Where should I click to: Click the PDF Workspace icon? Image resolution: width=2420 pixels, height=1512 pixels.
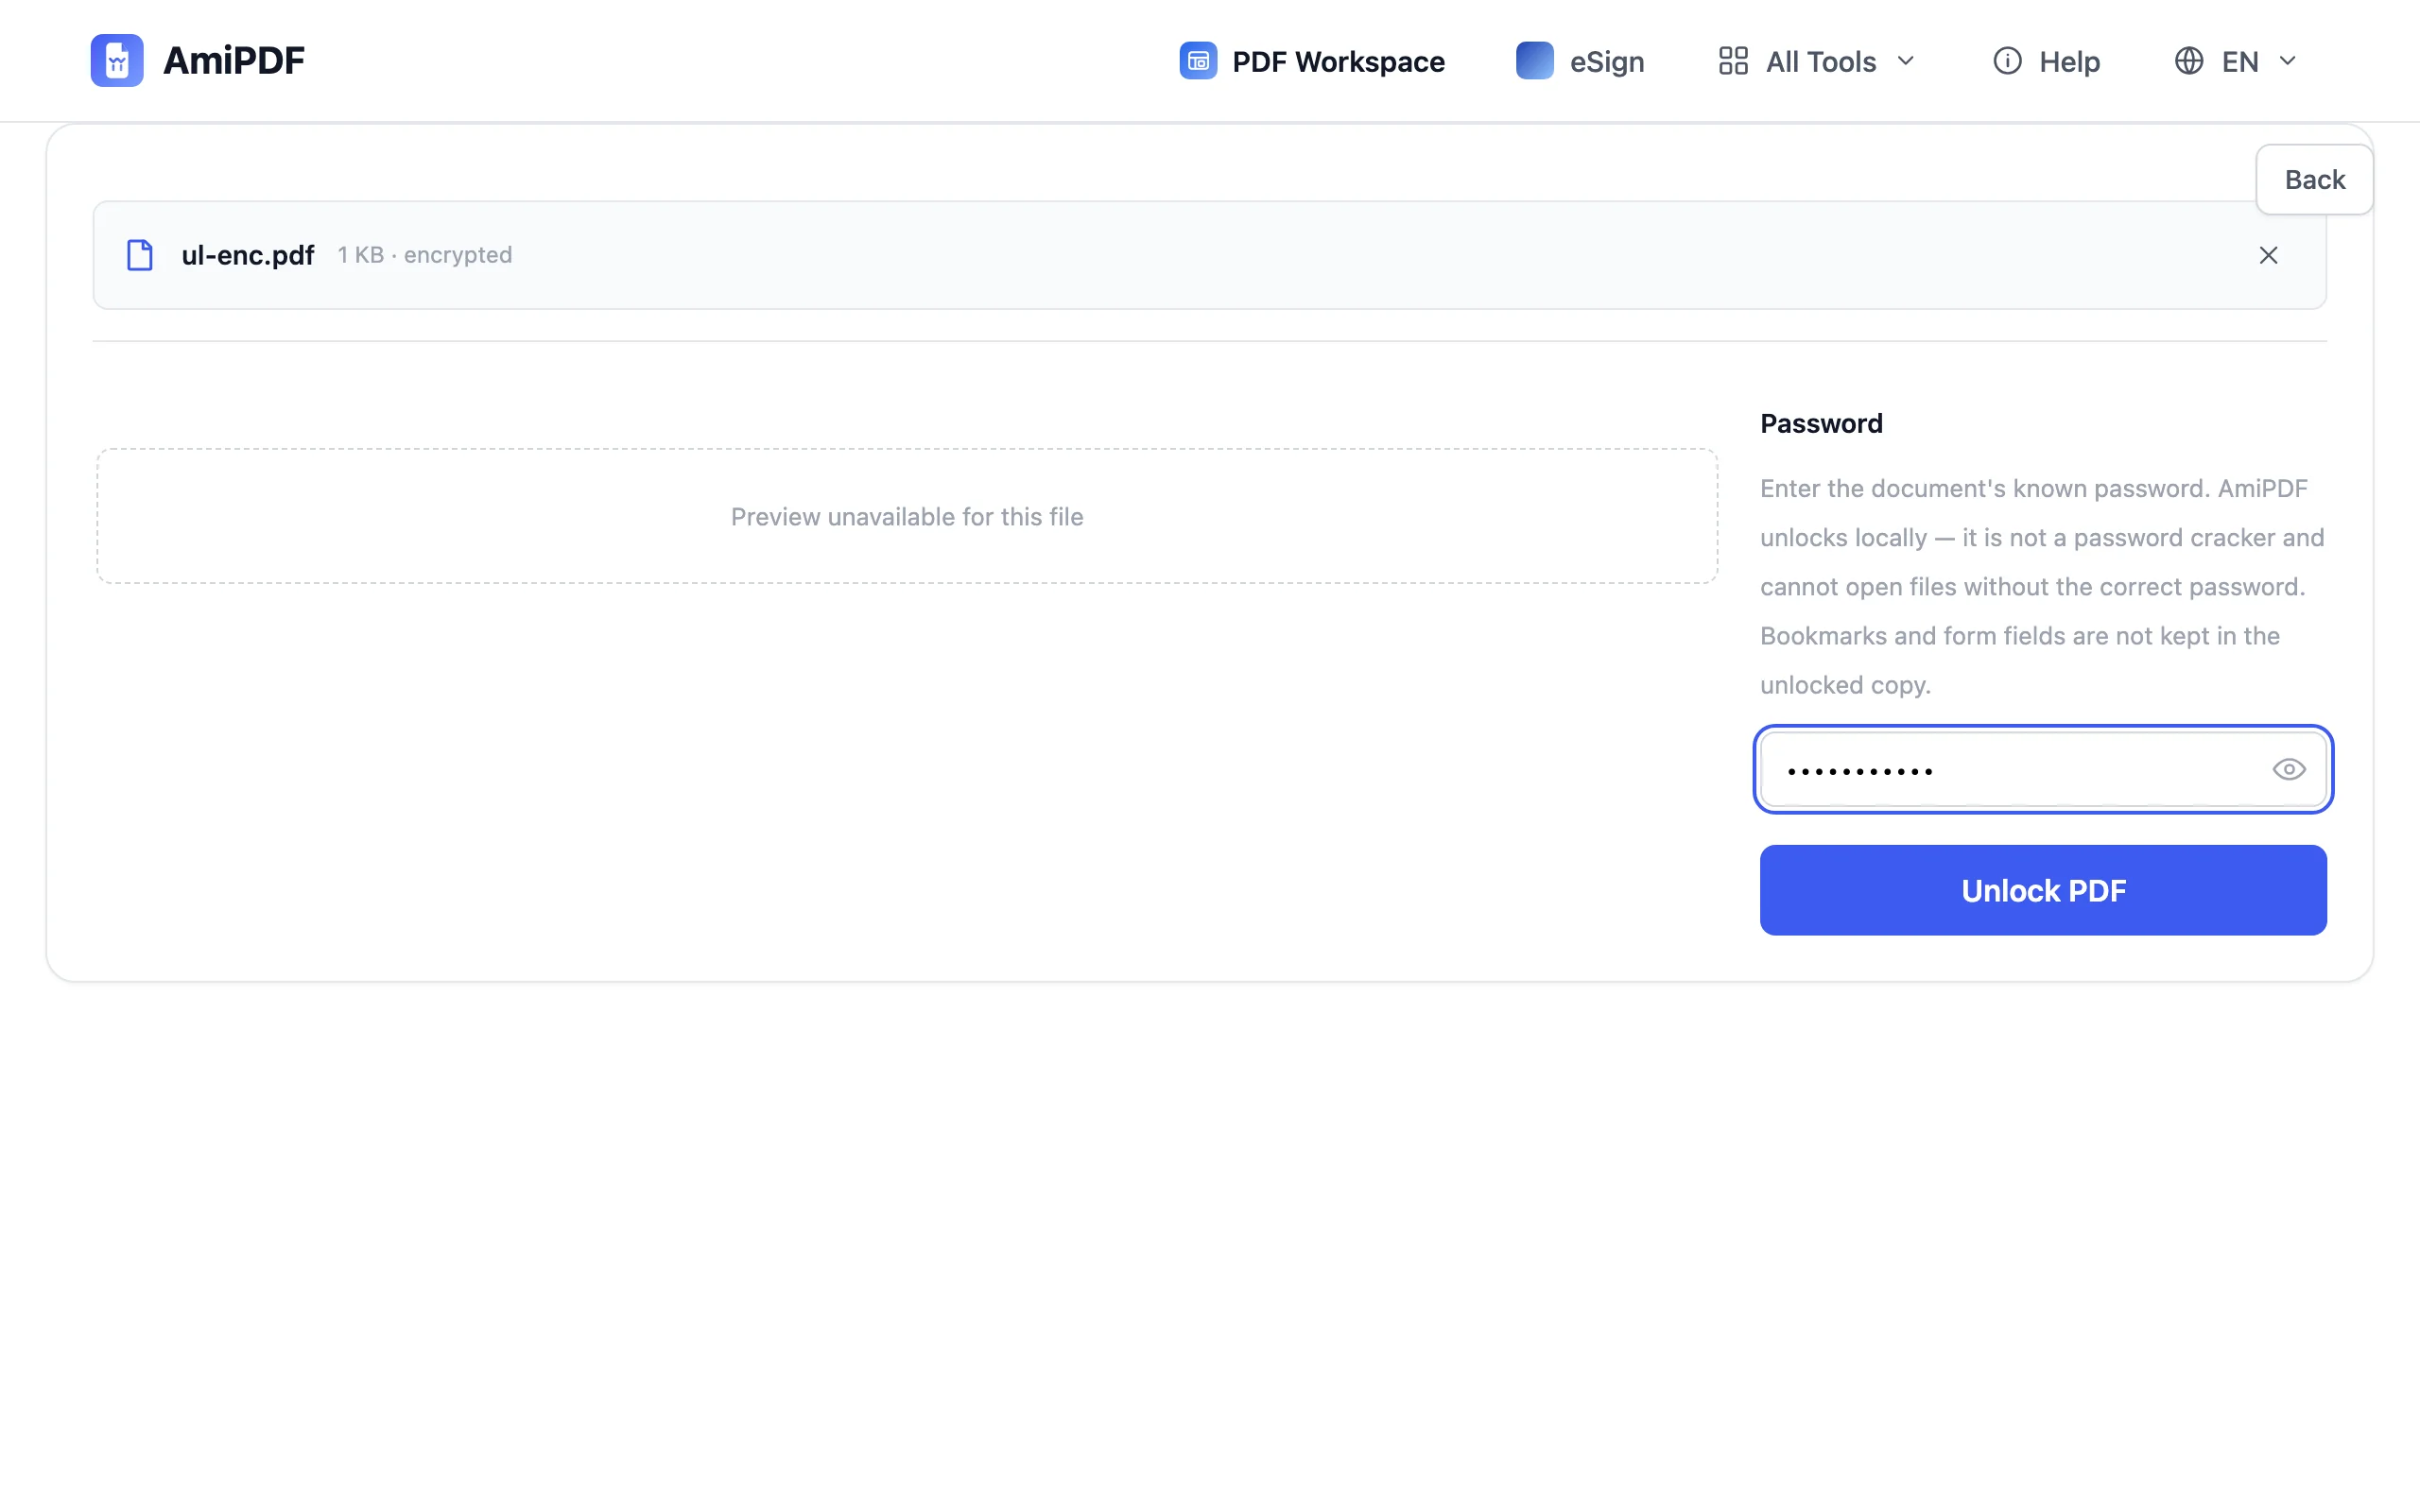click(1198, 61)
